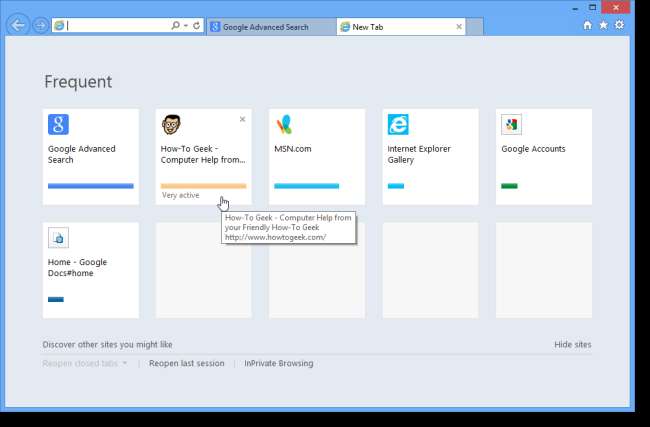The image size is (650, 427).
Task: Open the Home page icon
Action: [587, 25]
